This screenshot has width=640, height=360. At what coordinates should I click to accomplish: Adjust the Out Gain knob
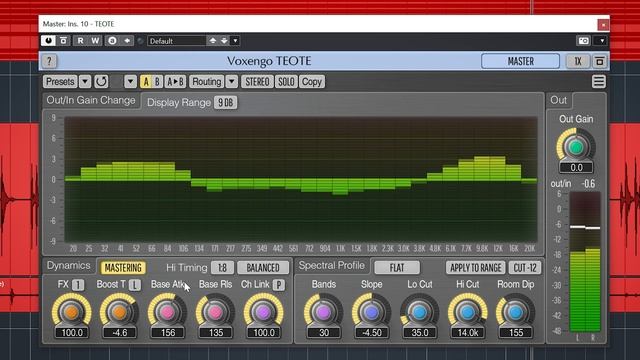click(x=576, y=147)
